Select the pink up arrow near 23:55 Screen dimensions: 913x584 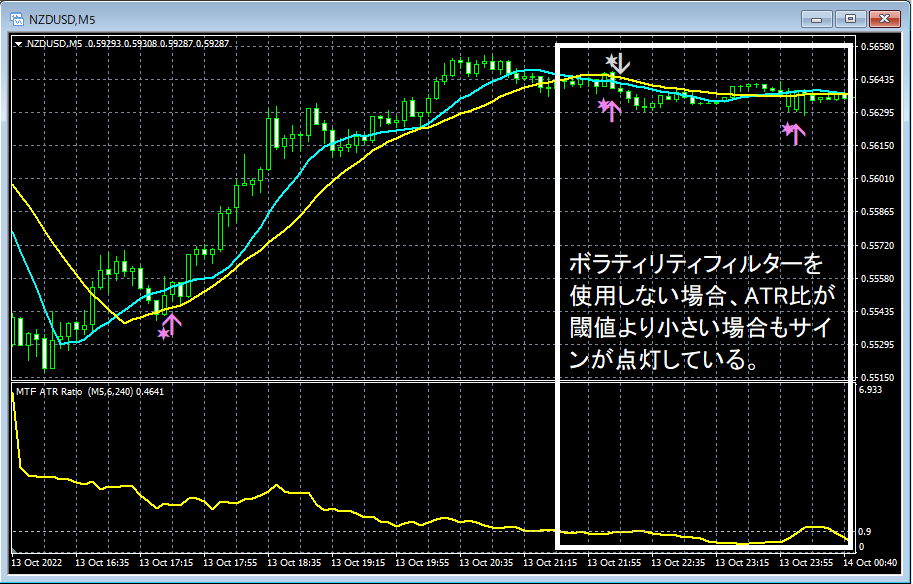(797, 134)
